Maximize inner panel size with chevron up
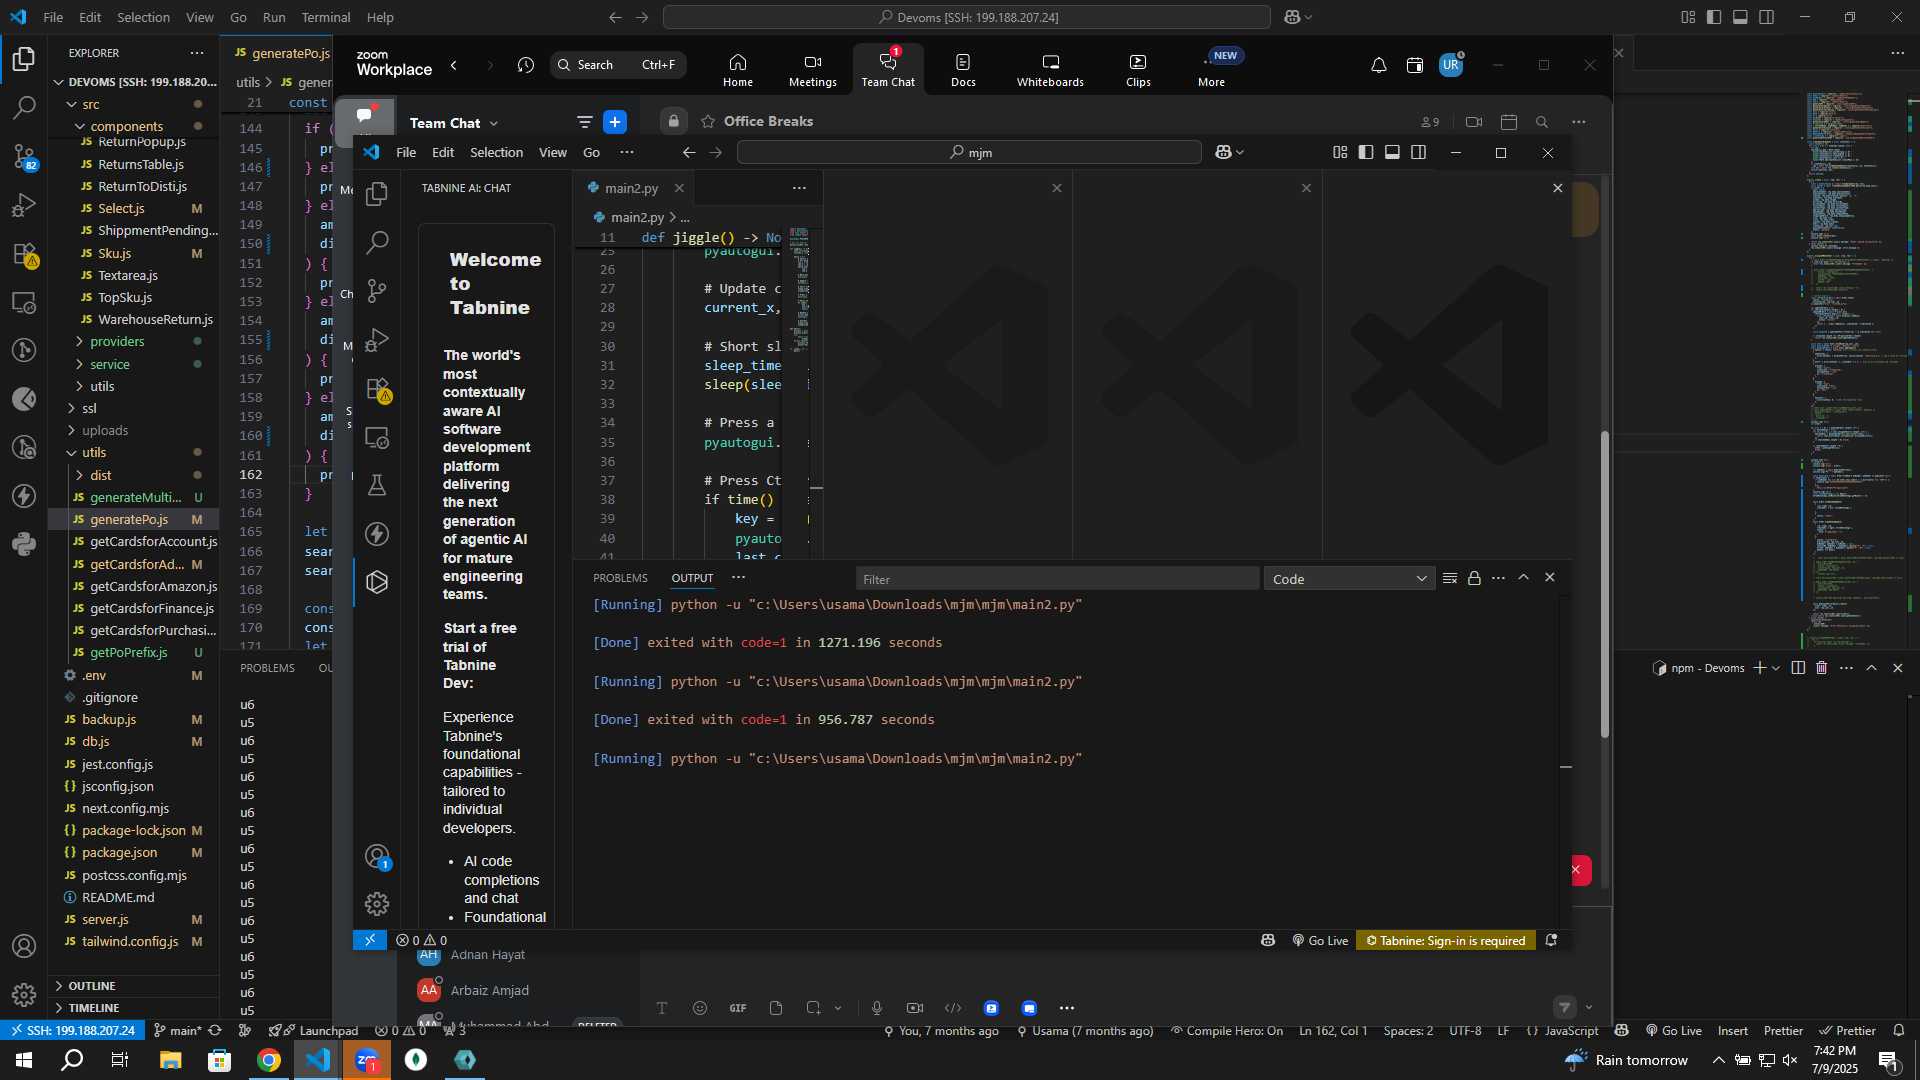This screenshot has height=1080, width=1920. click(x=1523, y=578)
